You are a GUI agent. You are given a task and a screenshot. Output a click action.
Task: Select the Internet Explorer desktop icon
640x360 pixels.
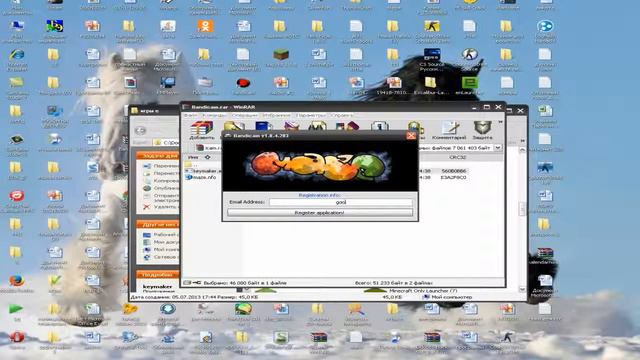click(x=17, y=54)
